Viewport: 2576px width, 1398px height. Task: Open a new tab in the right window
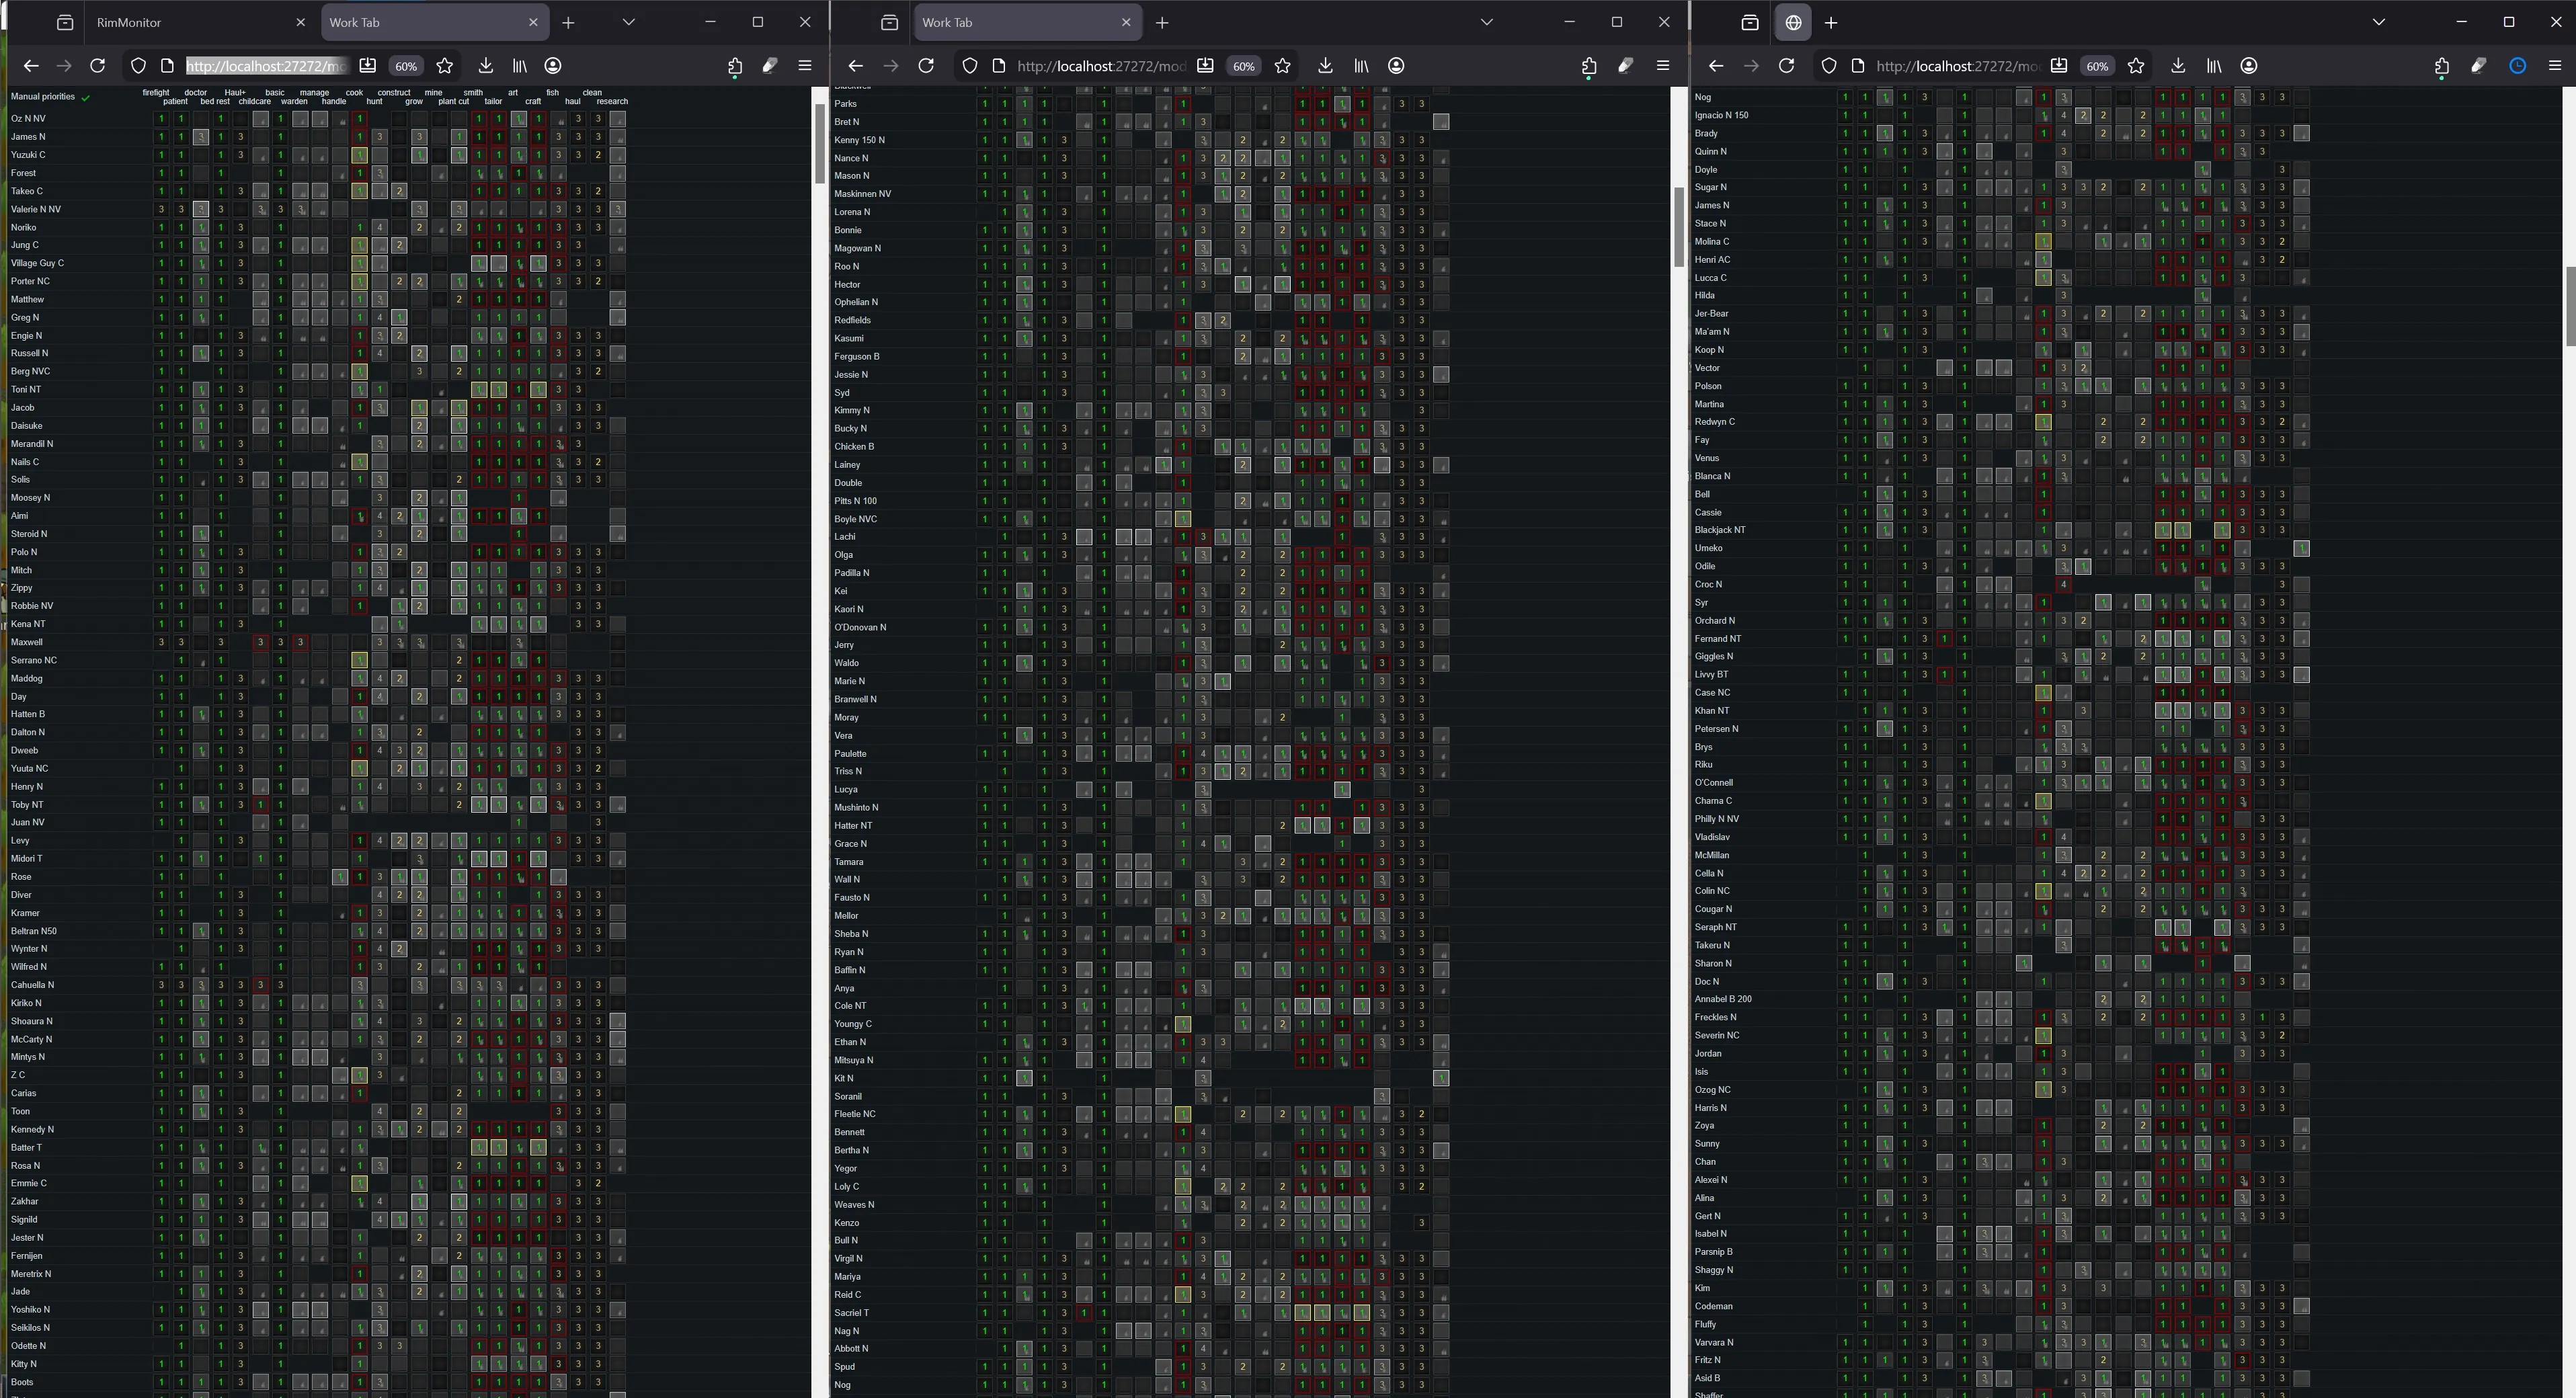tap(1831, 22)
